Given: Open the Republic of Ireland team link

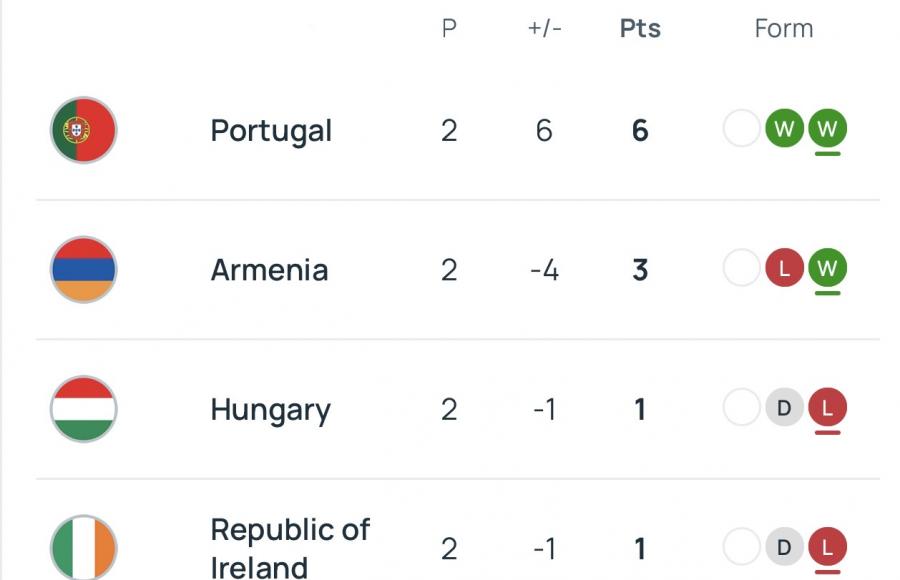Looking at the screenshot, I should pos(290,548).
